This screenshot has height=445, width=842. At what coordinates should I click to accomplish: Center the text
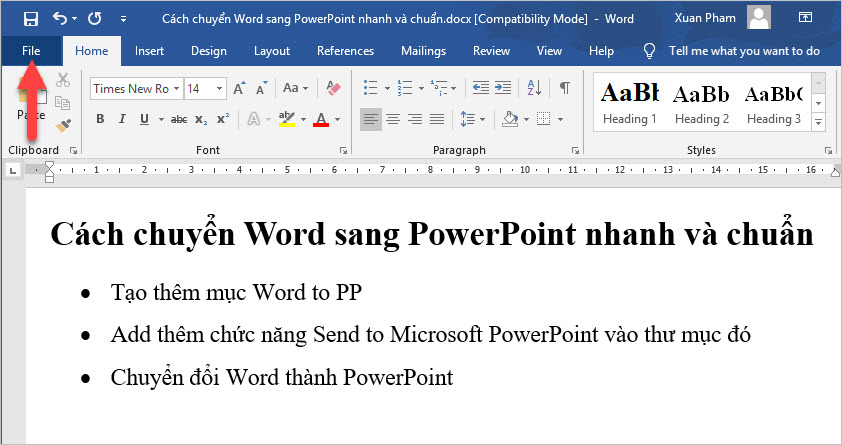(393, 119)
